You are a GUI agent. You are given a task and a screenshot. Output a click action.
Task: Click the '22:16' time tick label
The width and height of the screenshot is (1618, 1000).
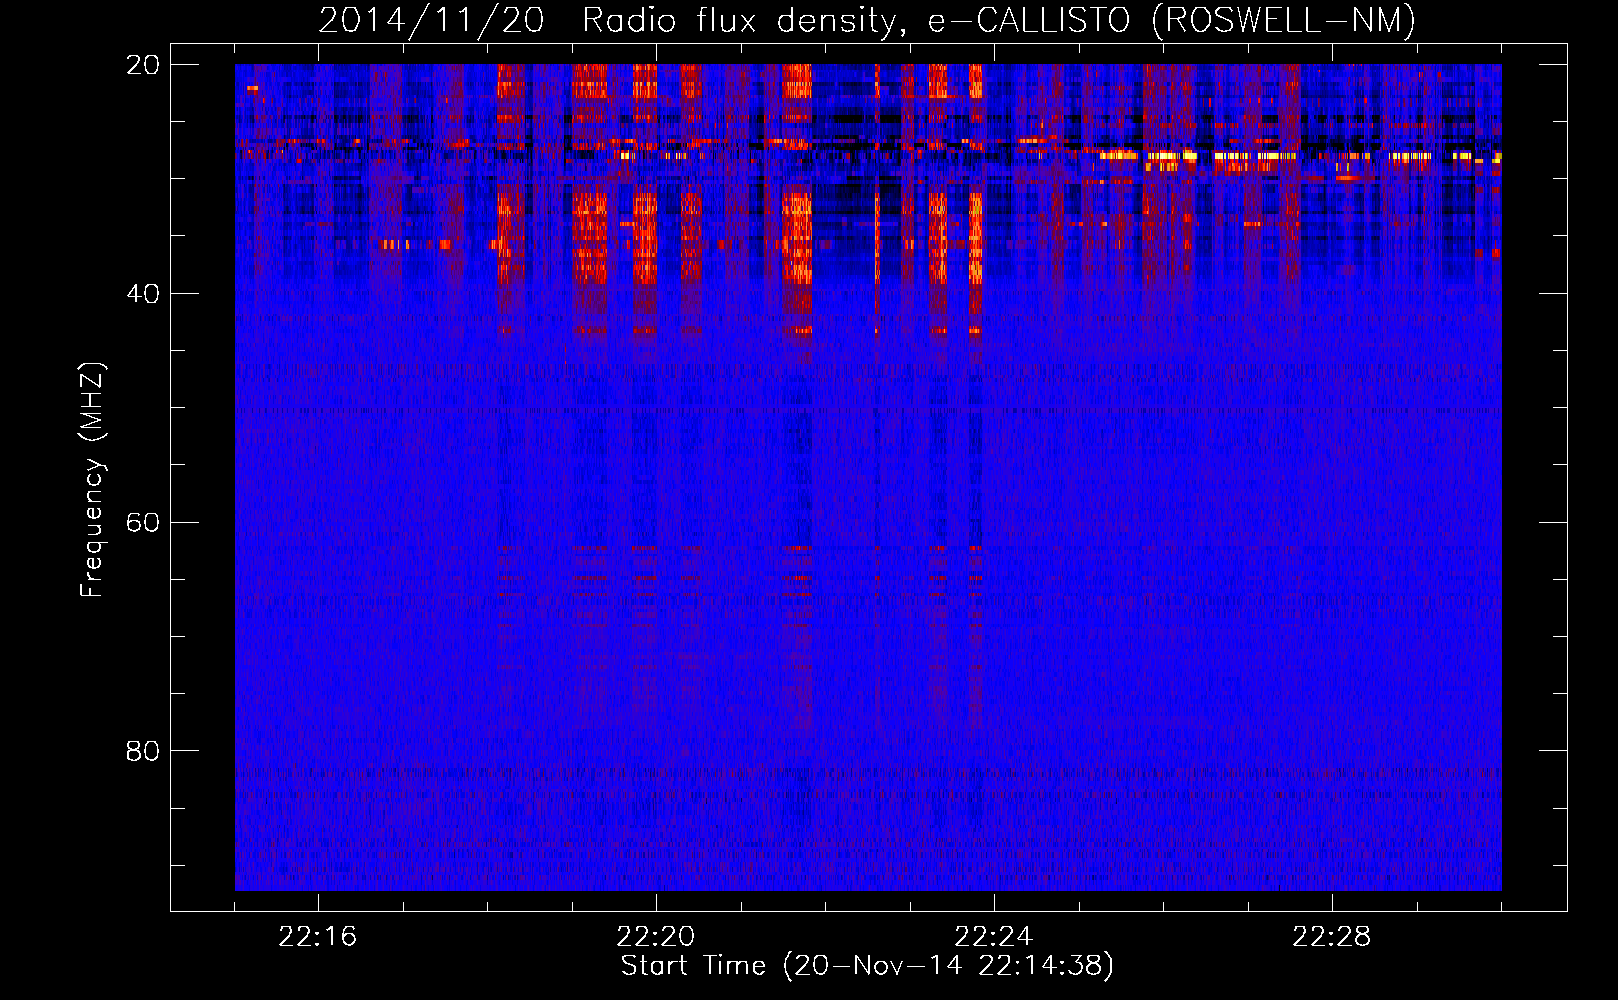[x=318, y=937]
